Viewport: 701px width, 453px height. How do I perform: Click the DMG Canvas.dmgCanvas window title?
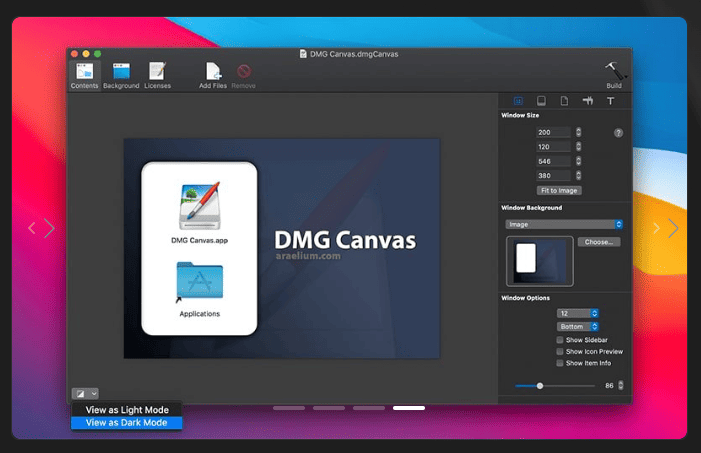coord(354,54)
